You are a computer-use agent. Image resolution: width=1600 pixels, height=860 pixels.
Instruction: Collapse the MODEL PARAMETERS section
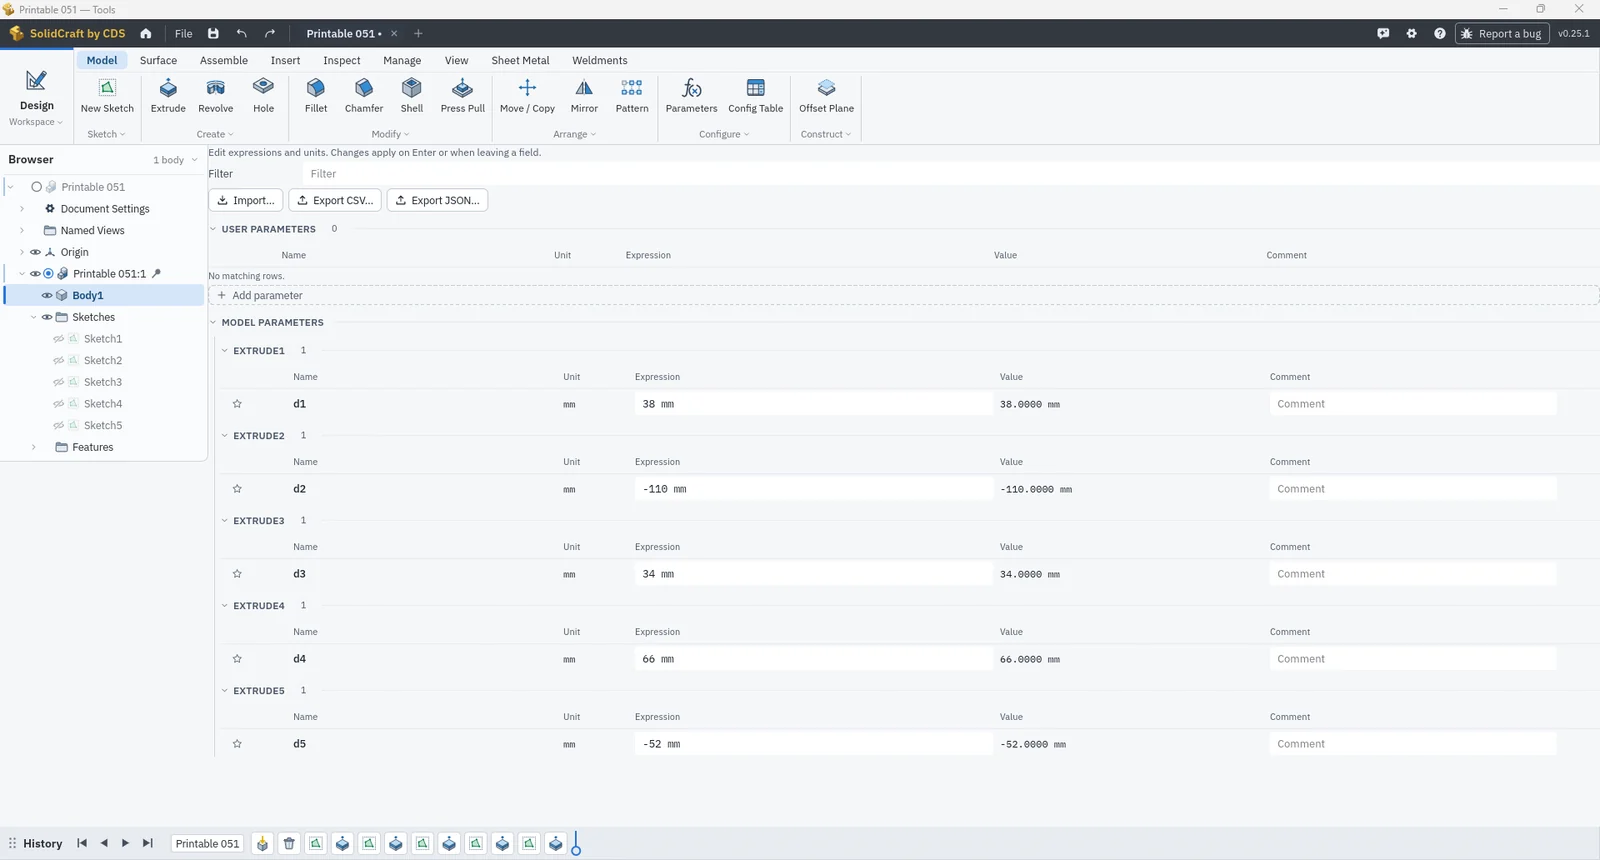[213, 322]
